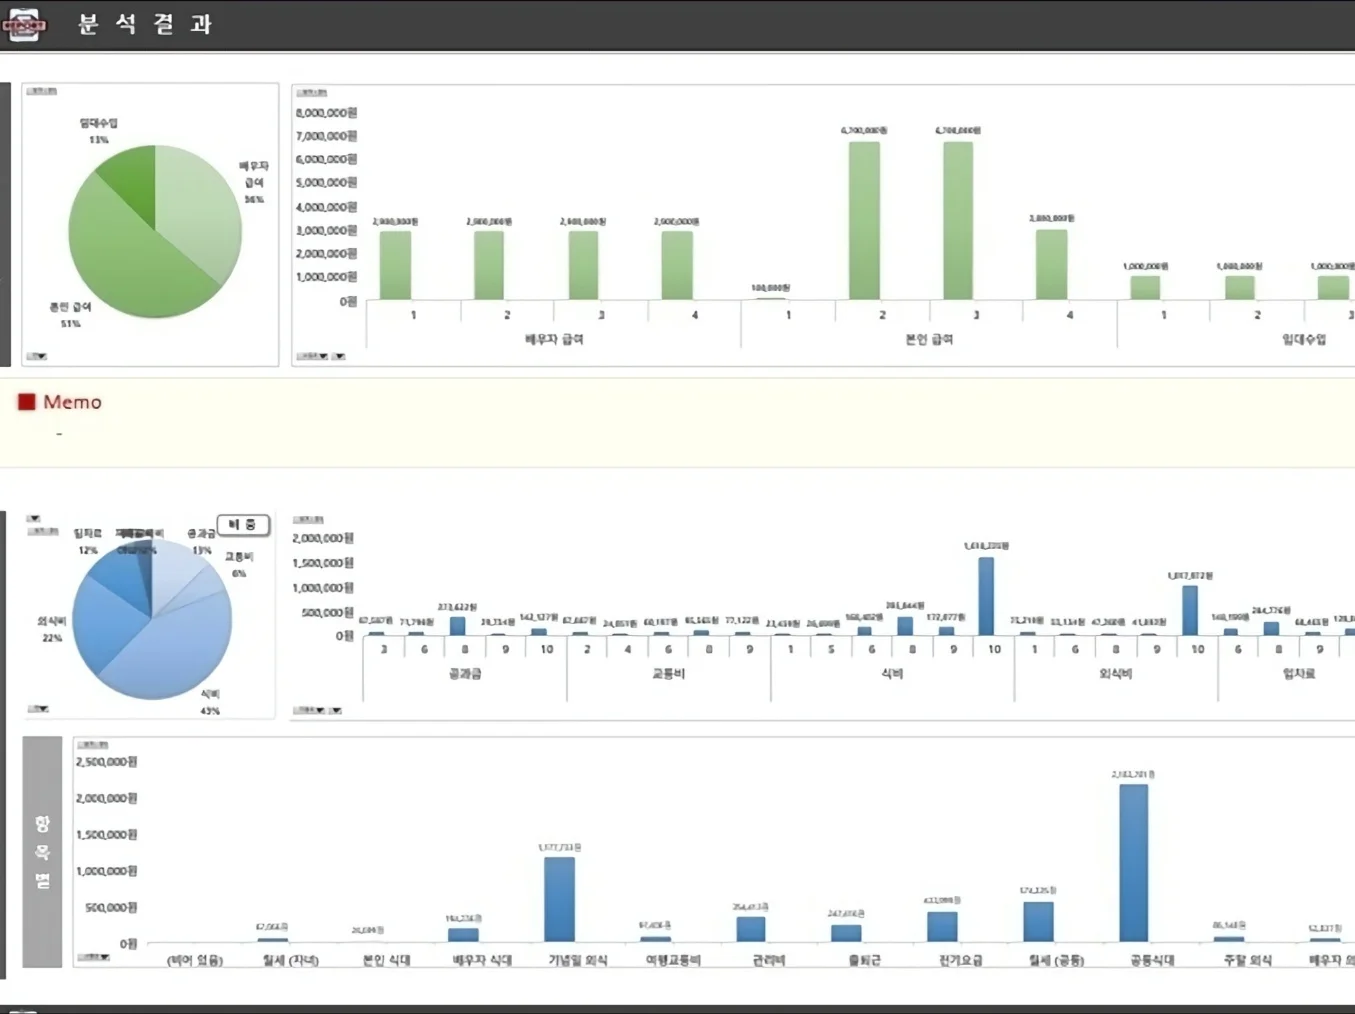Open the green pie chart's legend field dropdown
The image size is (1355, 1014).
[37, 356]
